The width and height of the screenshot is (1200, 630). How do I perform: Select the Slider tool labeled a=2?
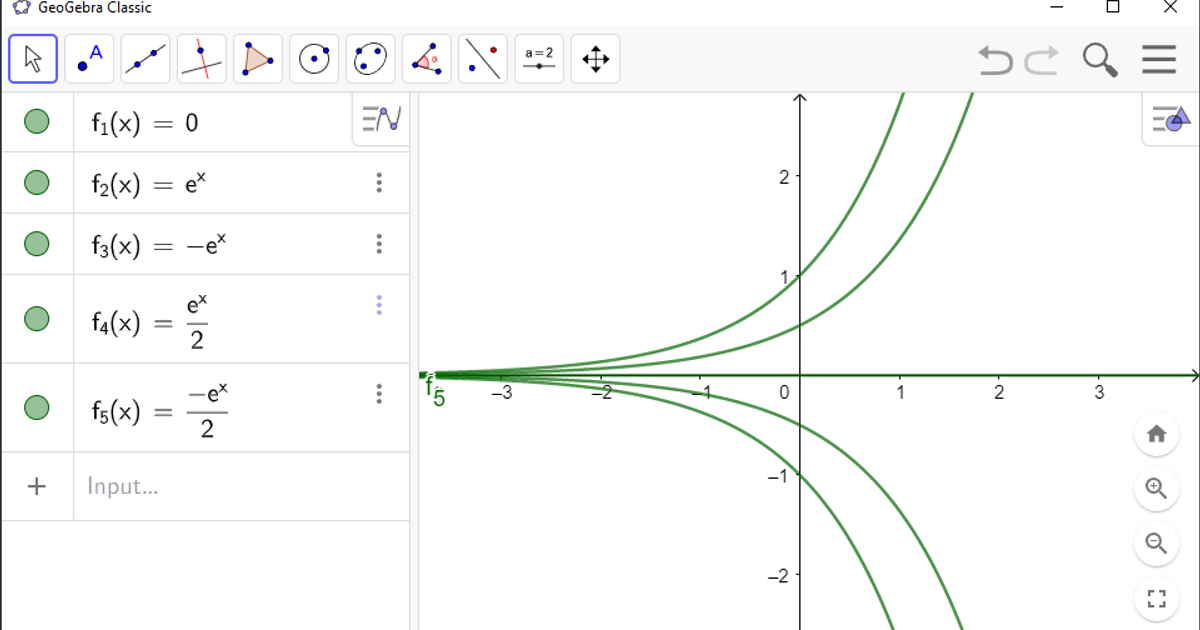coord(539,59)
